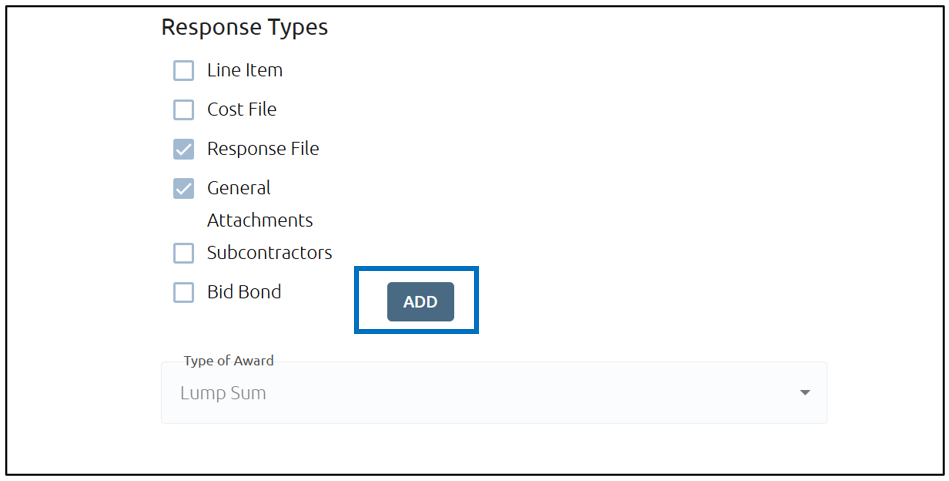Select the Bid Bond checkbox
Screen dimensions: 949x481
183,292
